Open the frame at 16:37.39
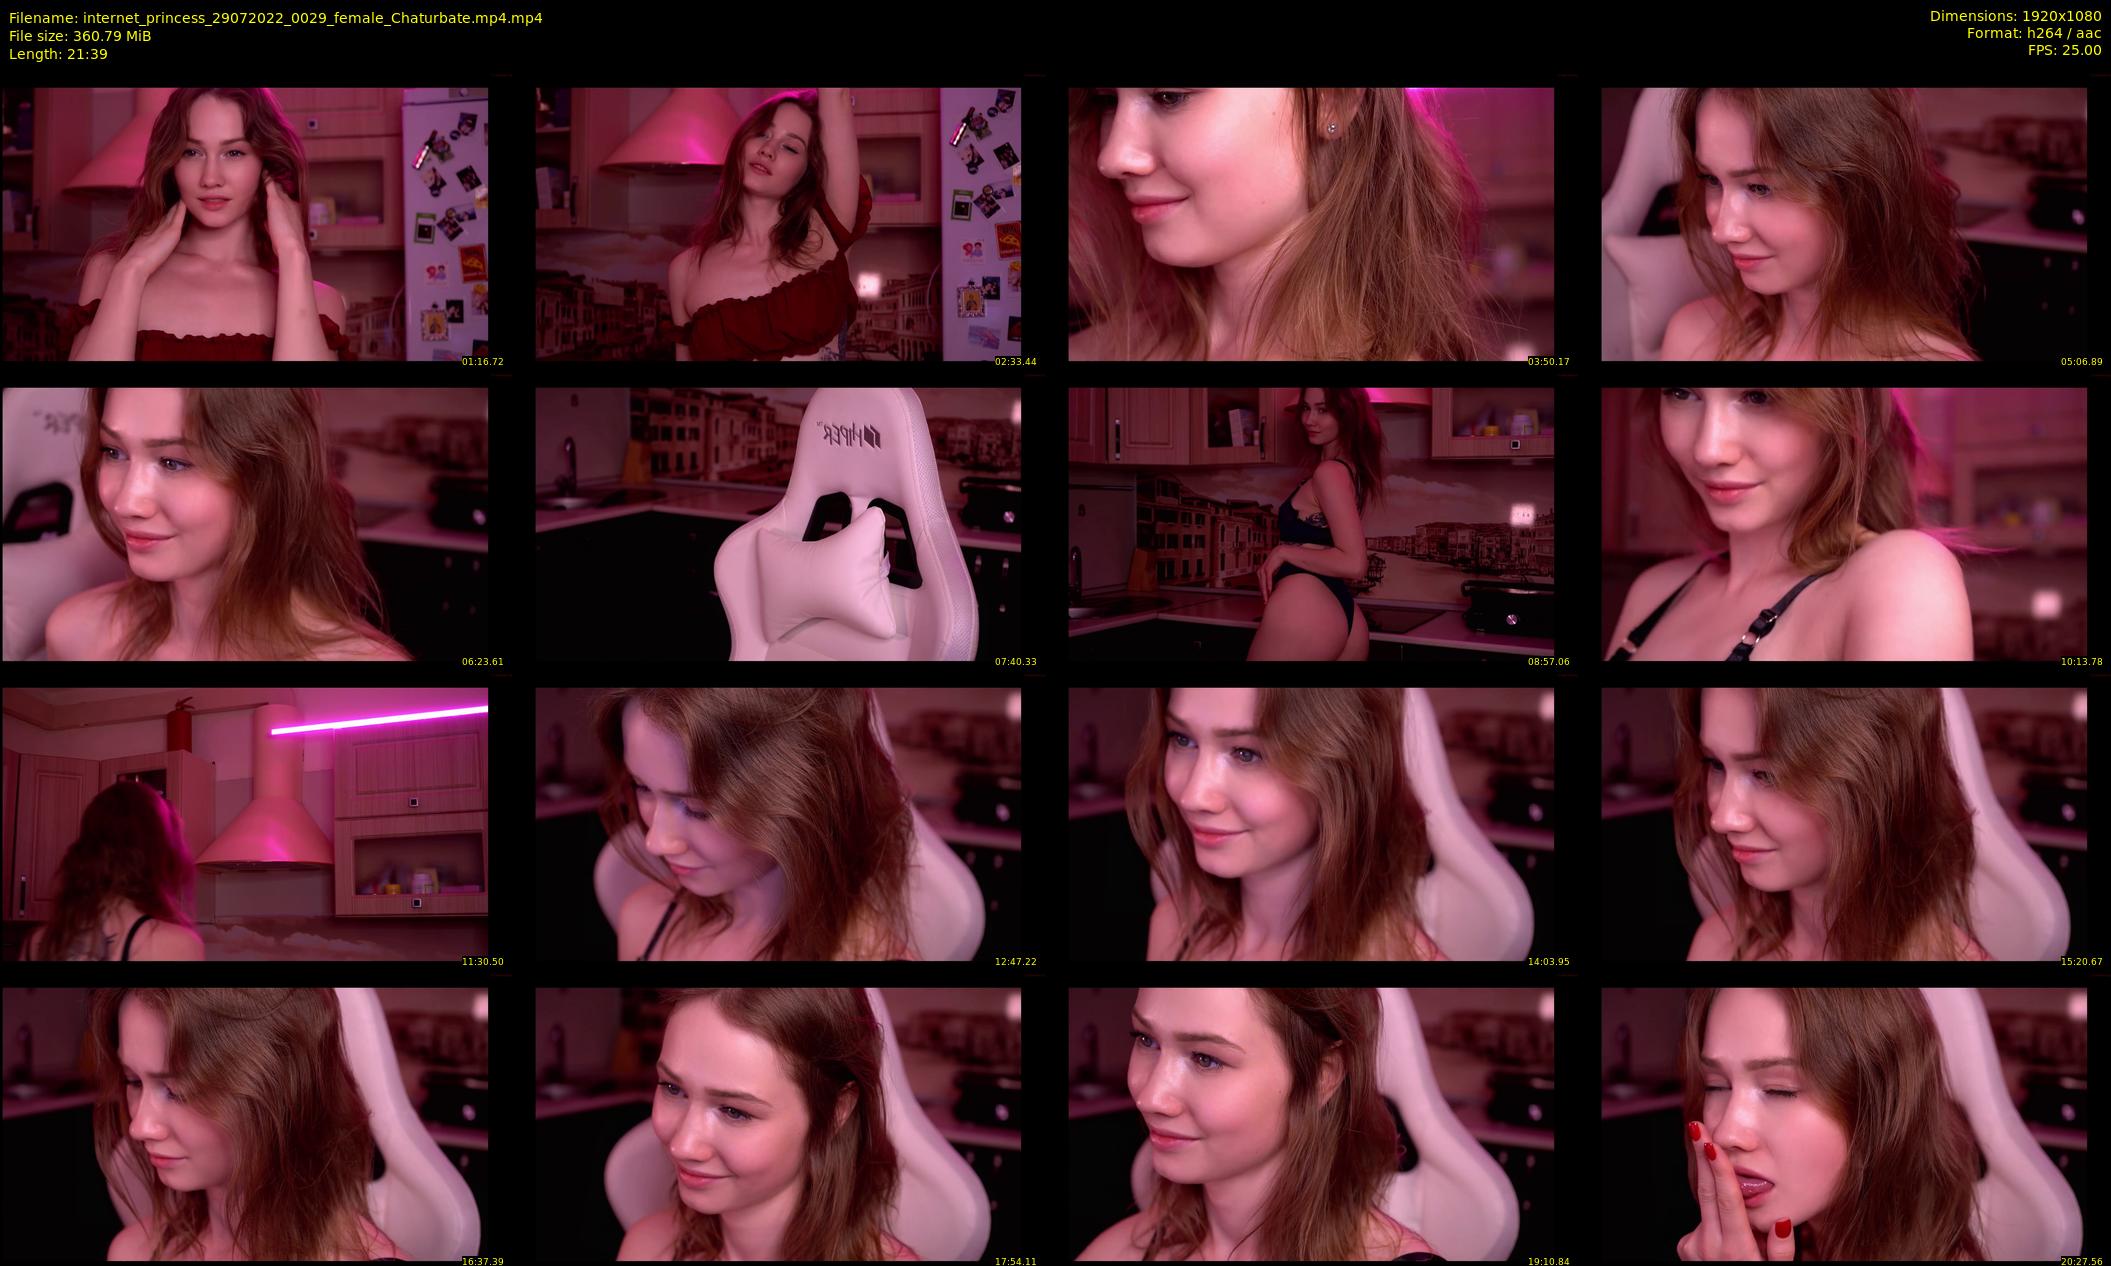The height and width of the screenshot is (1266, 2111). tap(245, 1124)
